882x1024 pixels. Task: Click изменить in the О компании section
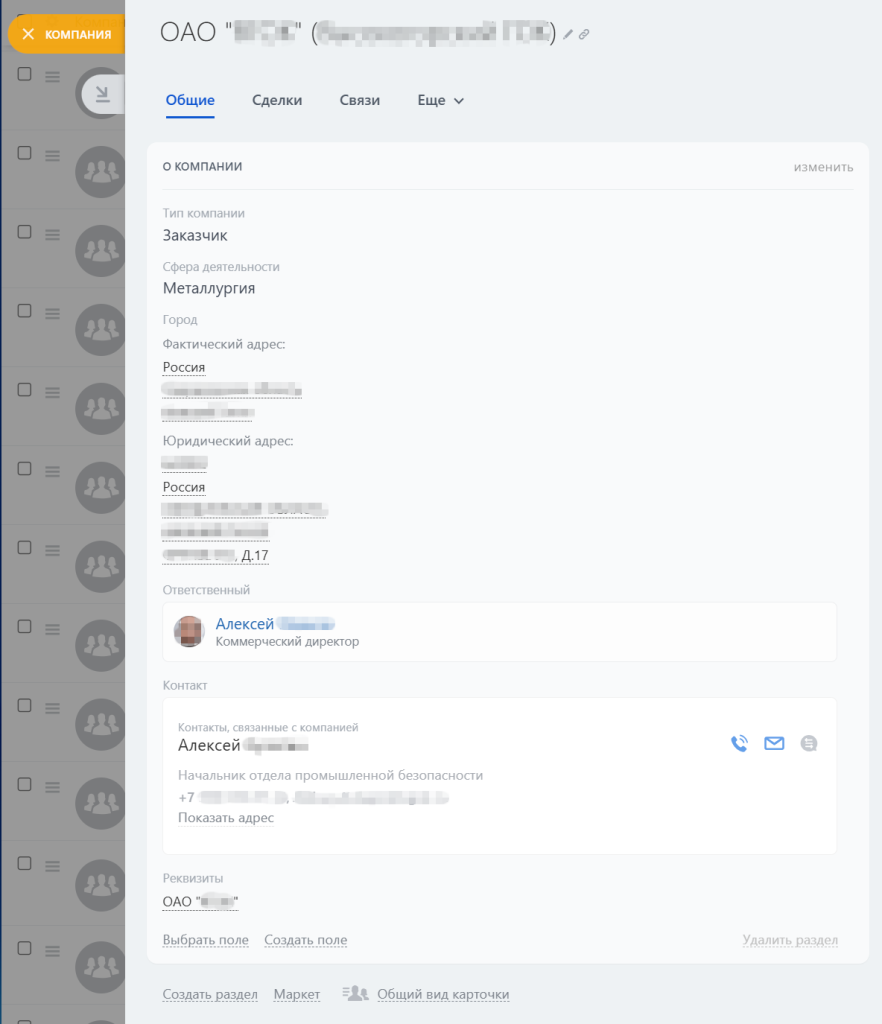823,167
